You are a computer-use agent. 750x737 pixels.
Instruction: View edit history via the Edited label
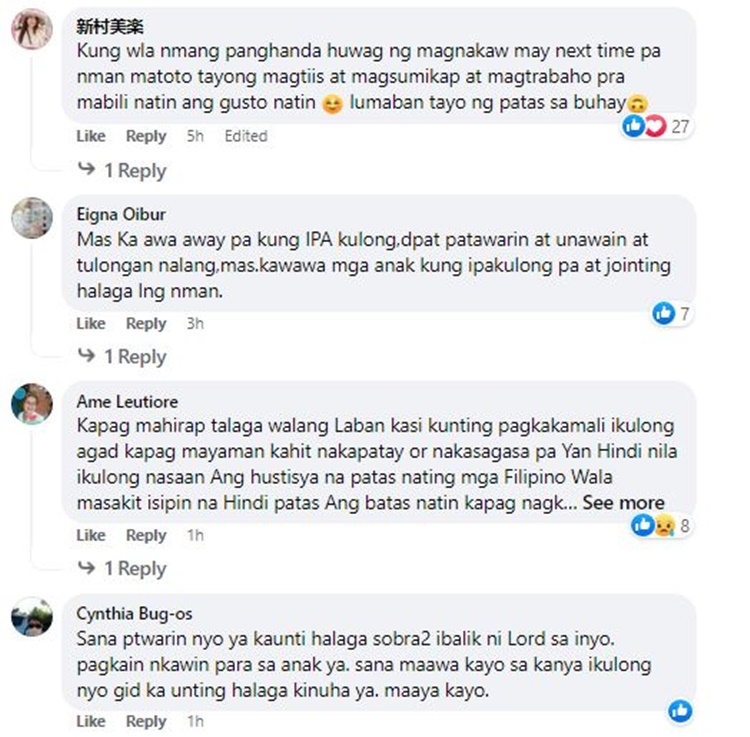click(246, 136)
